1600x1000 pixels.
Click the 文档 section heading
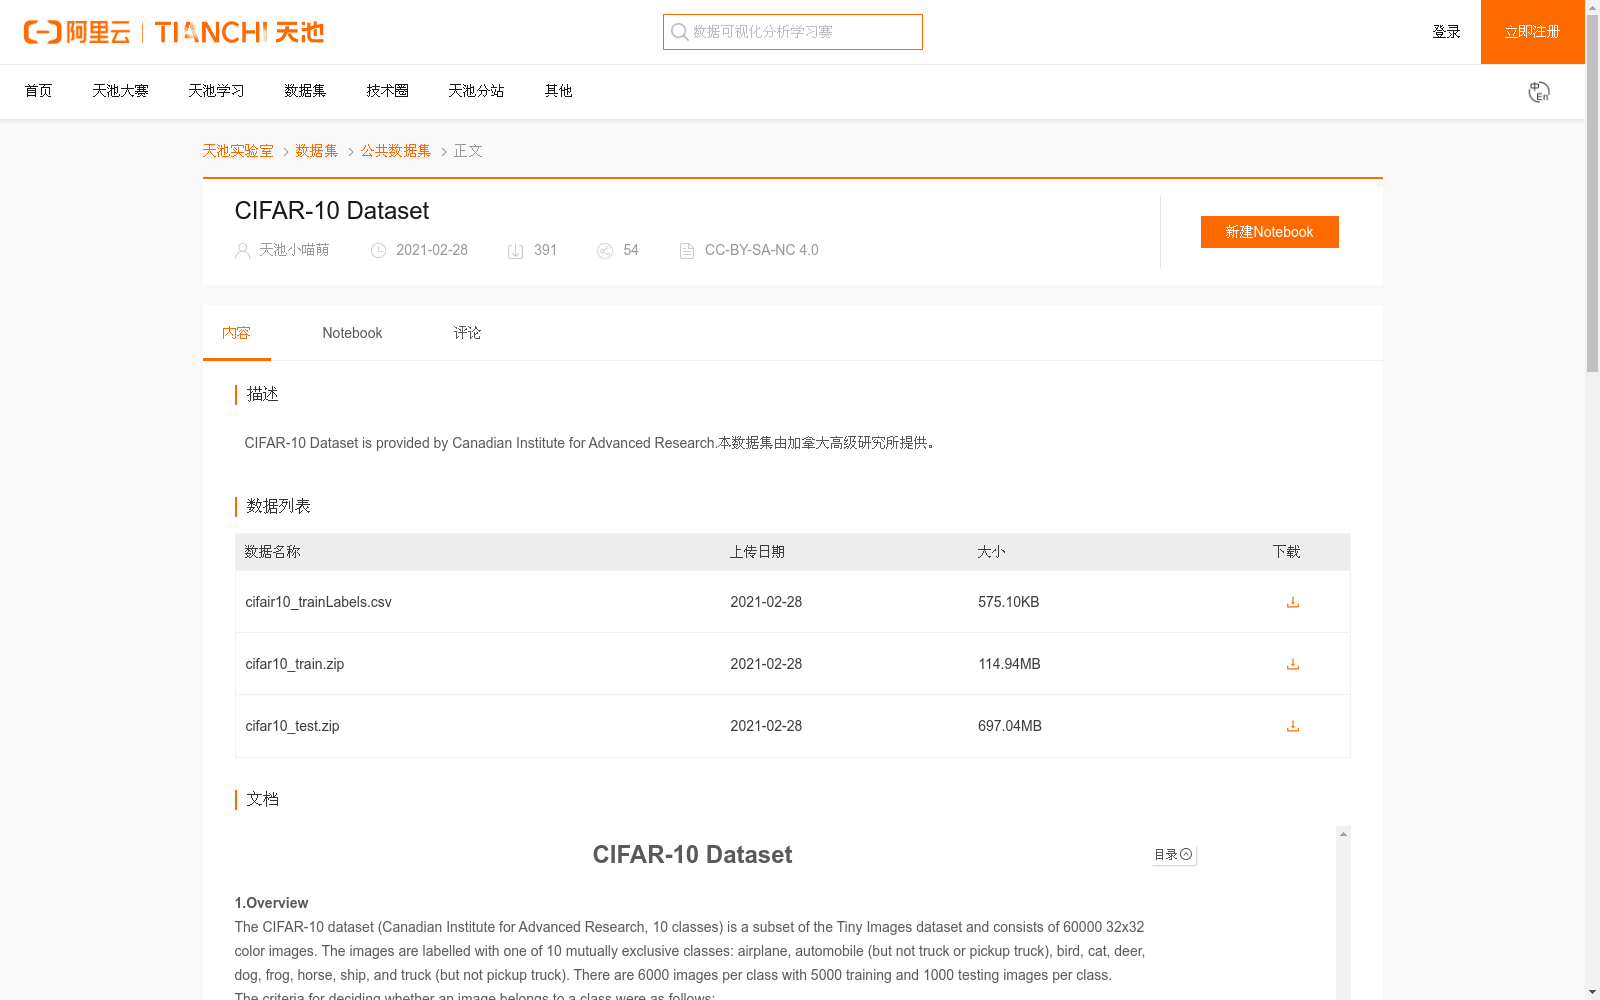[262, 800]
